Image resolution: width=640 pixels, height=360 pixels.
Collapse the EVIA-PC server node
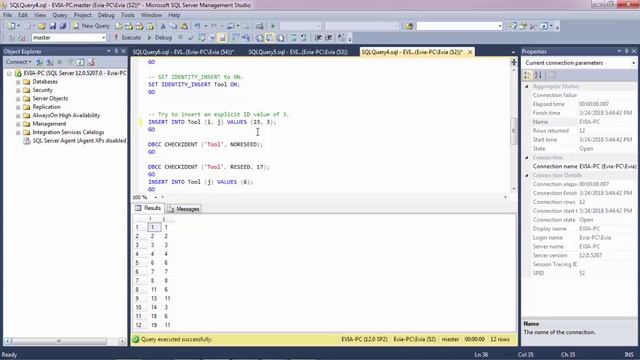point(9,73)
